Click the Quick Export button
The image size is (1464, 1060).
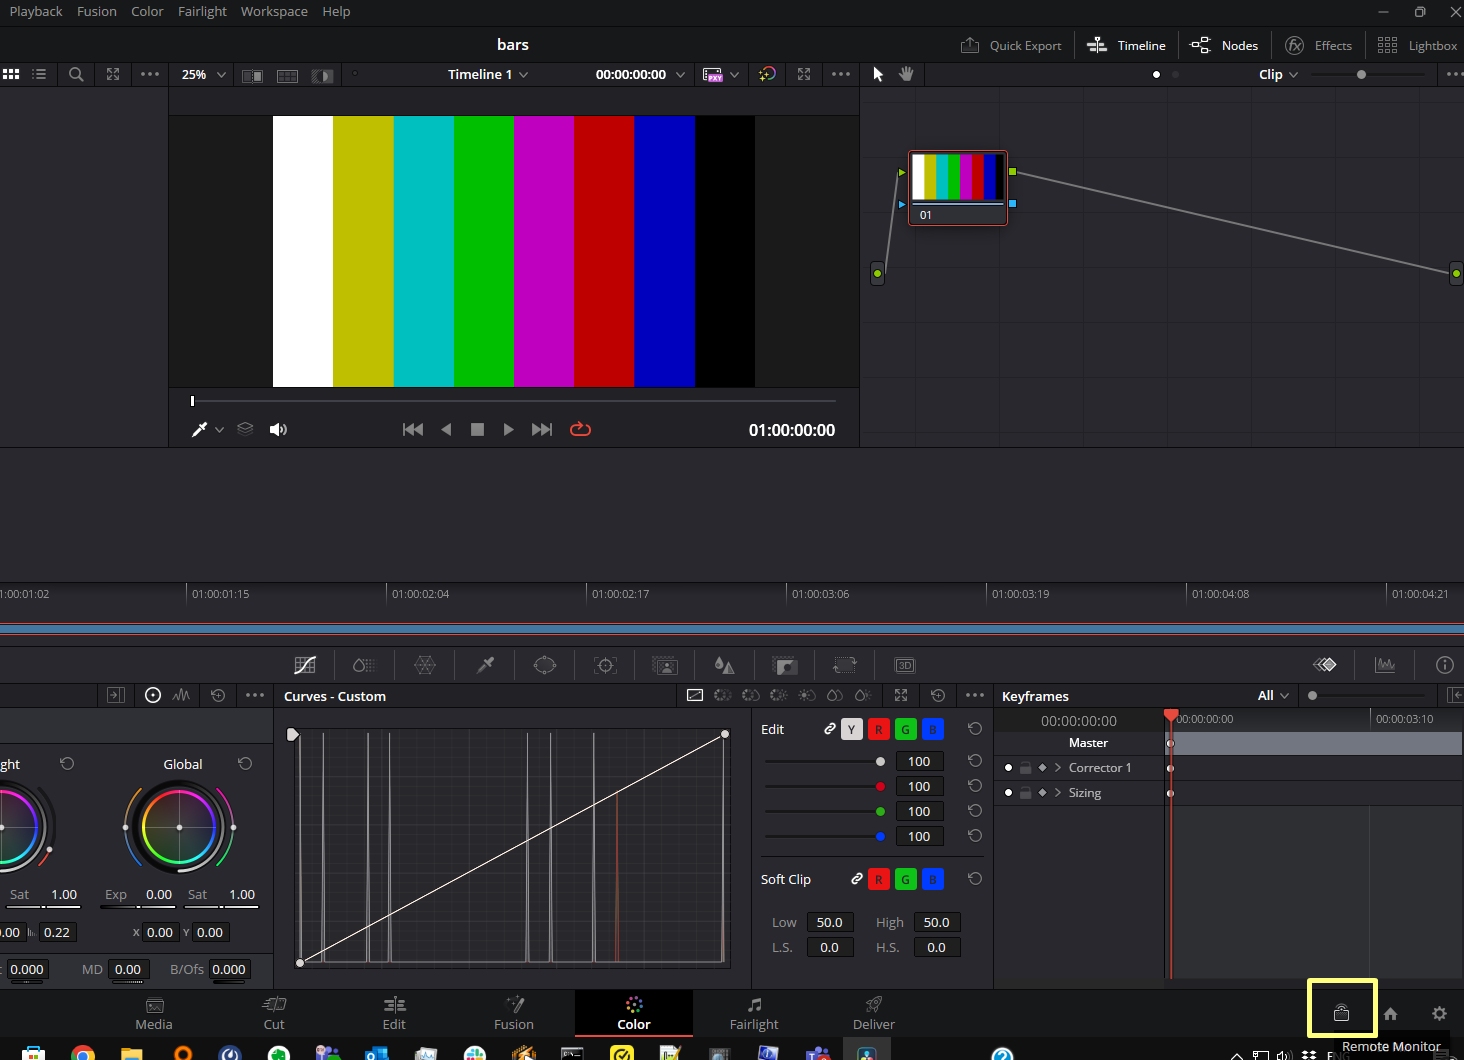(1011, 45)
